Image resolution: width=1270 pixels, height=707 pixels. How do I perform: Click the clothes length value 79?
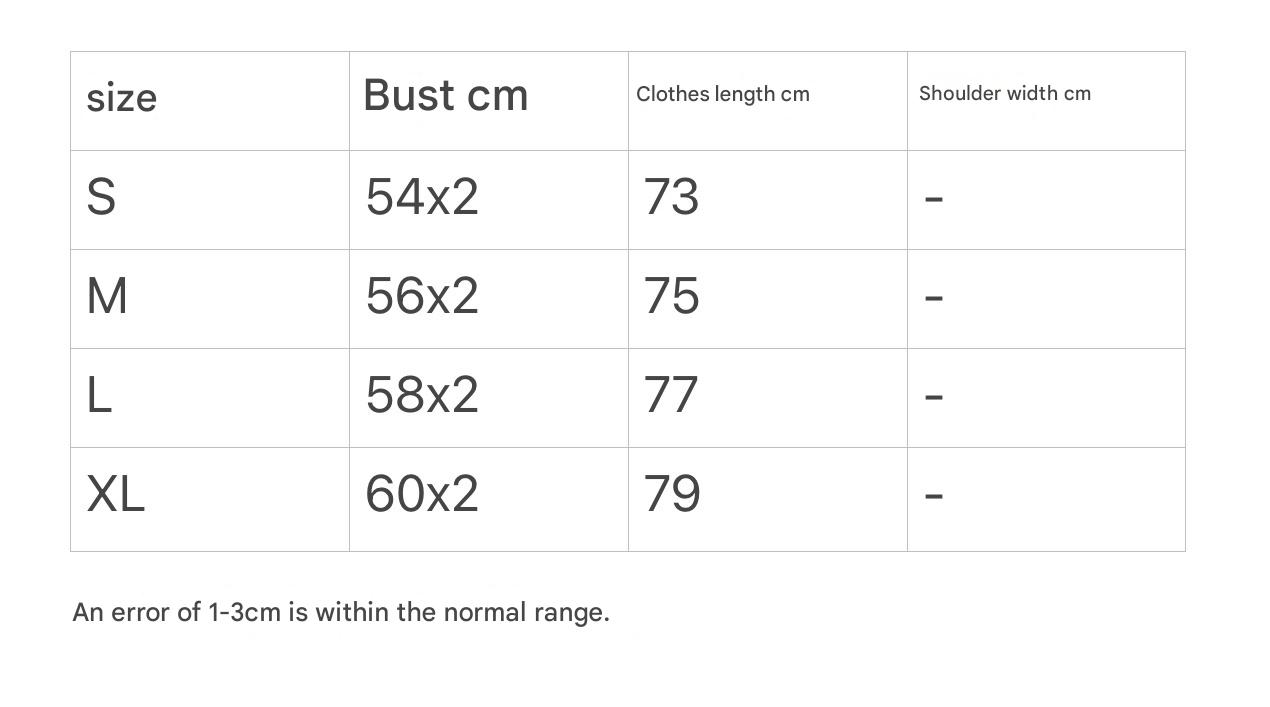tap(671, 494)
